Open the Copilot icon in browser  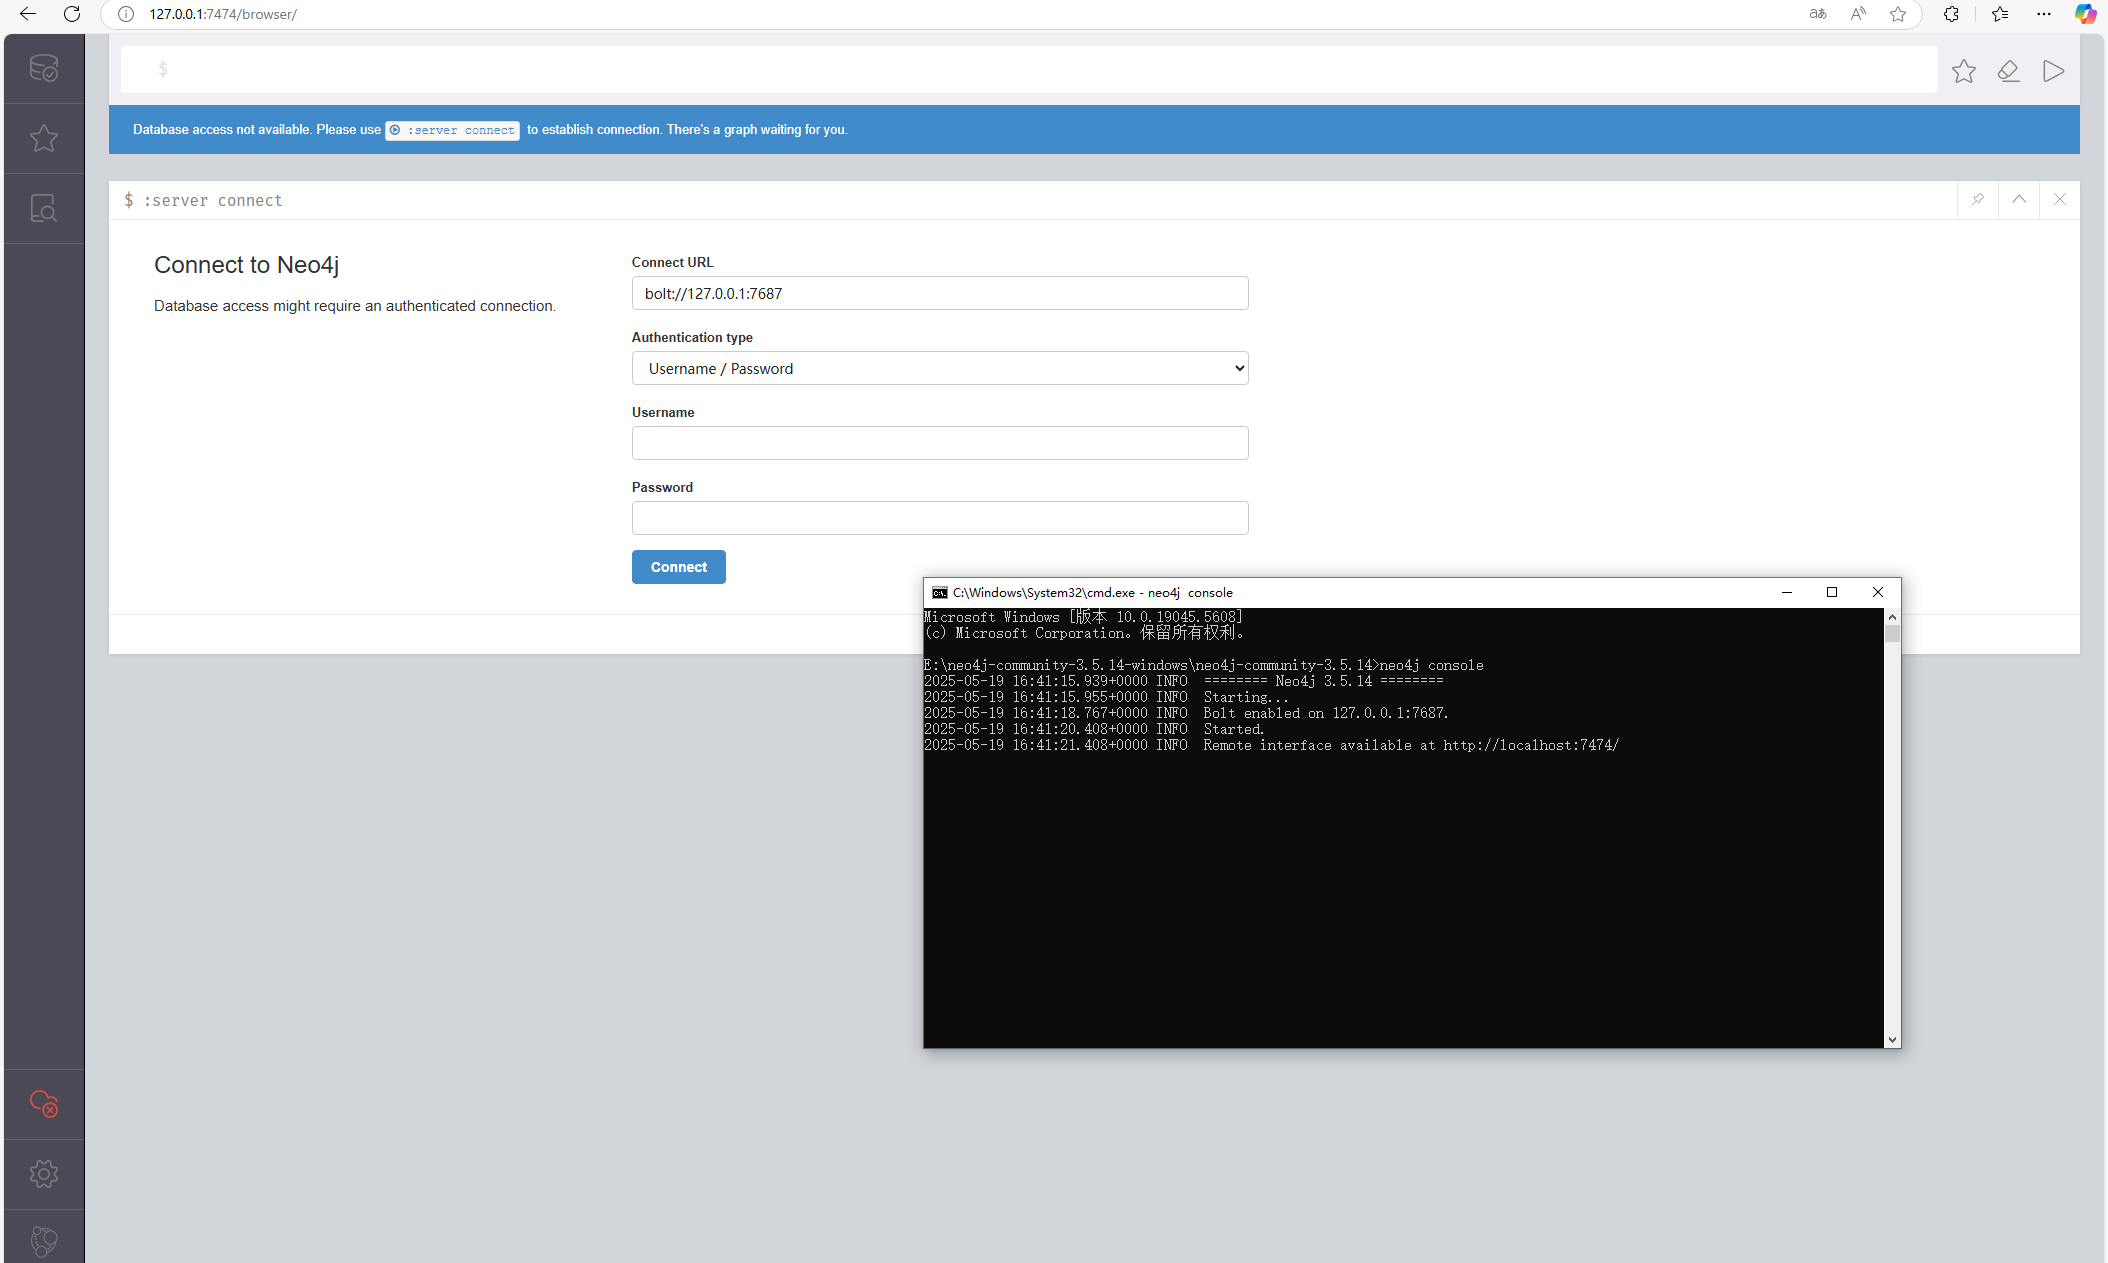(2085, 14)
